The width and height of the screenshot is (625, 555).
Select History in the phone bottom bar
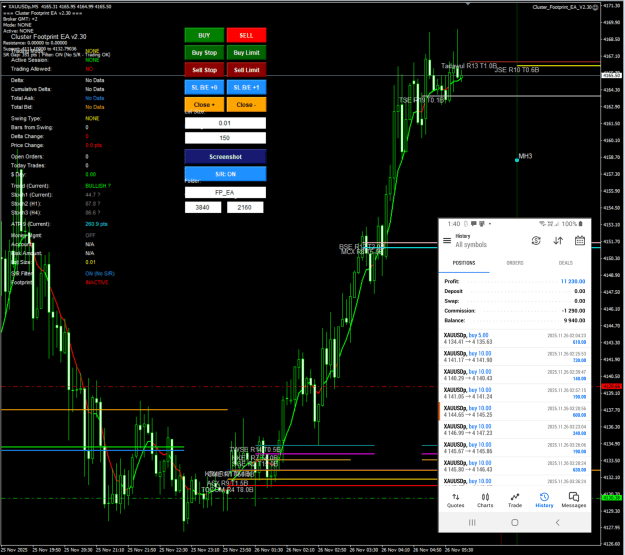(x=544, y=500)
